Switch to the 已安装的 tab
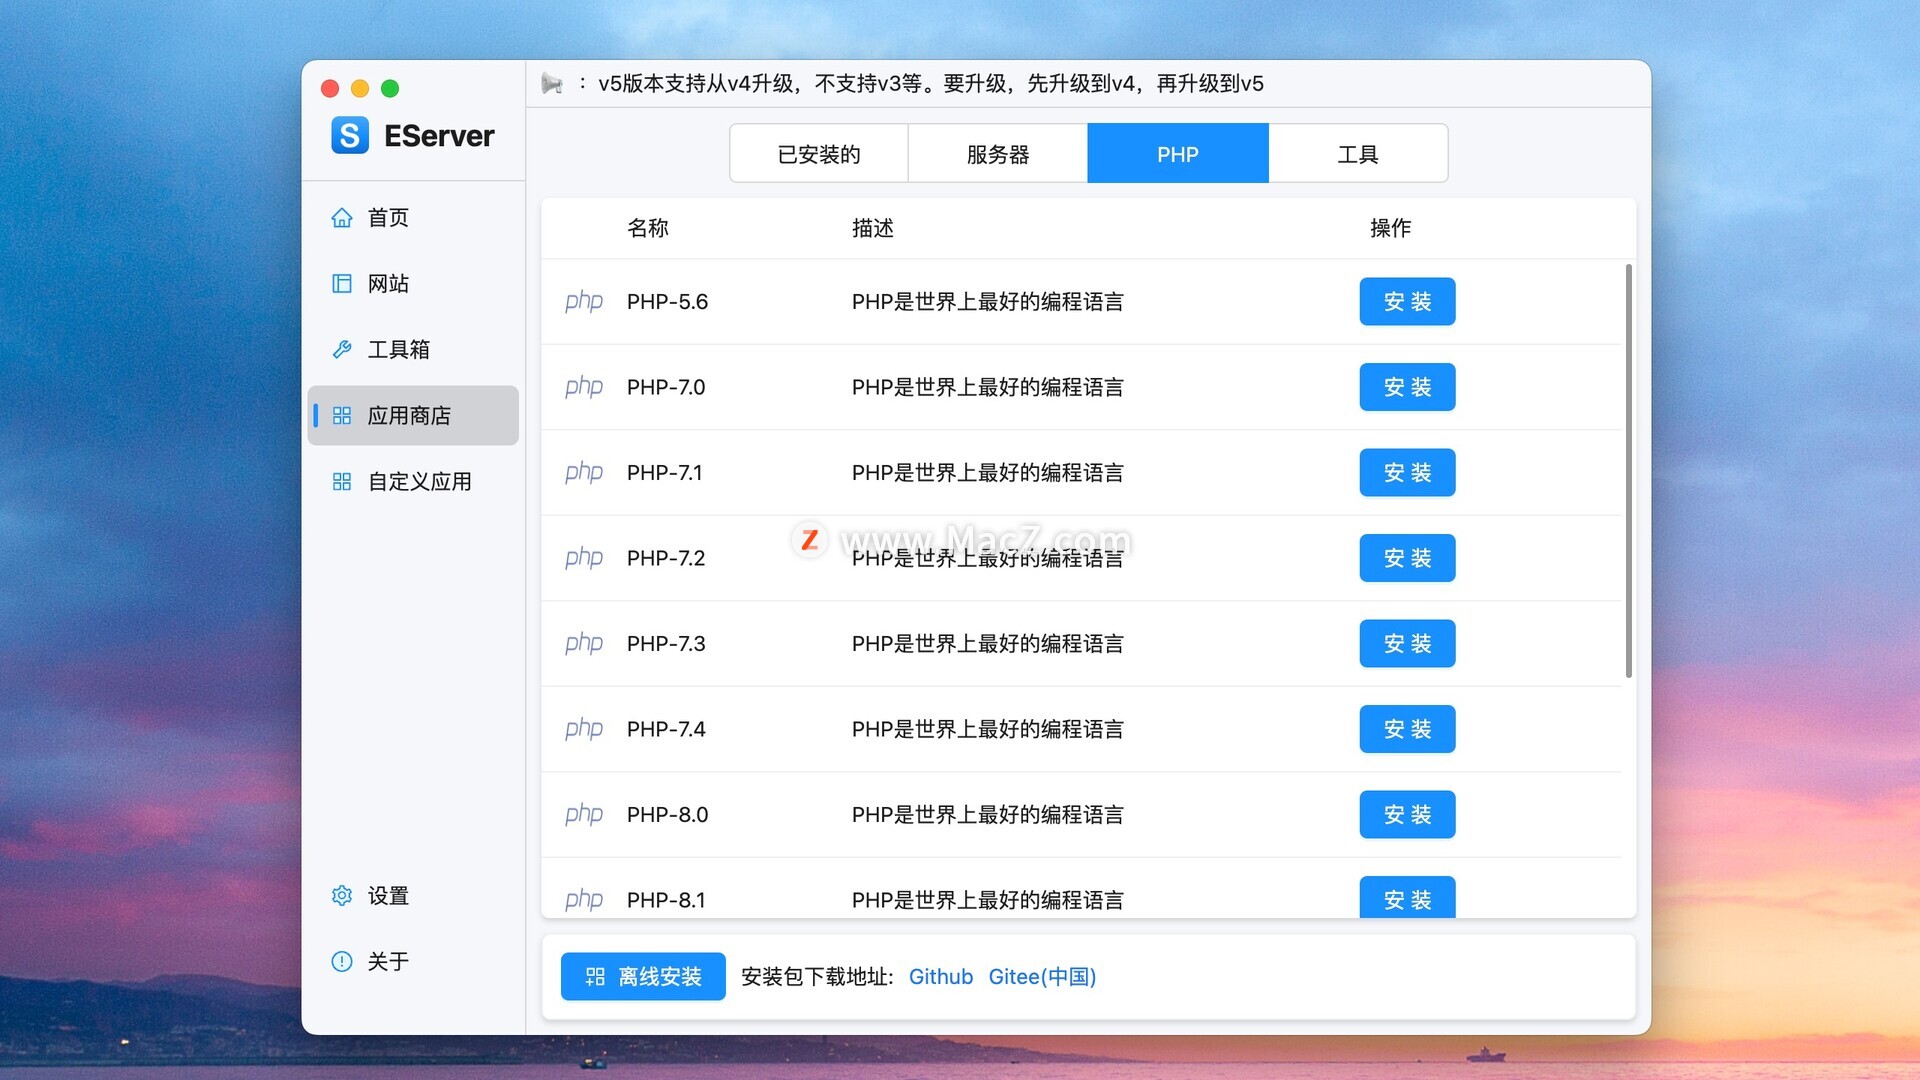The height and width of the screenshot is (1080, 1920). coord(819,154)
